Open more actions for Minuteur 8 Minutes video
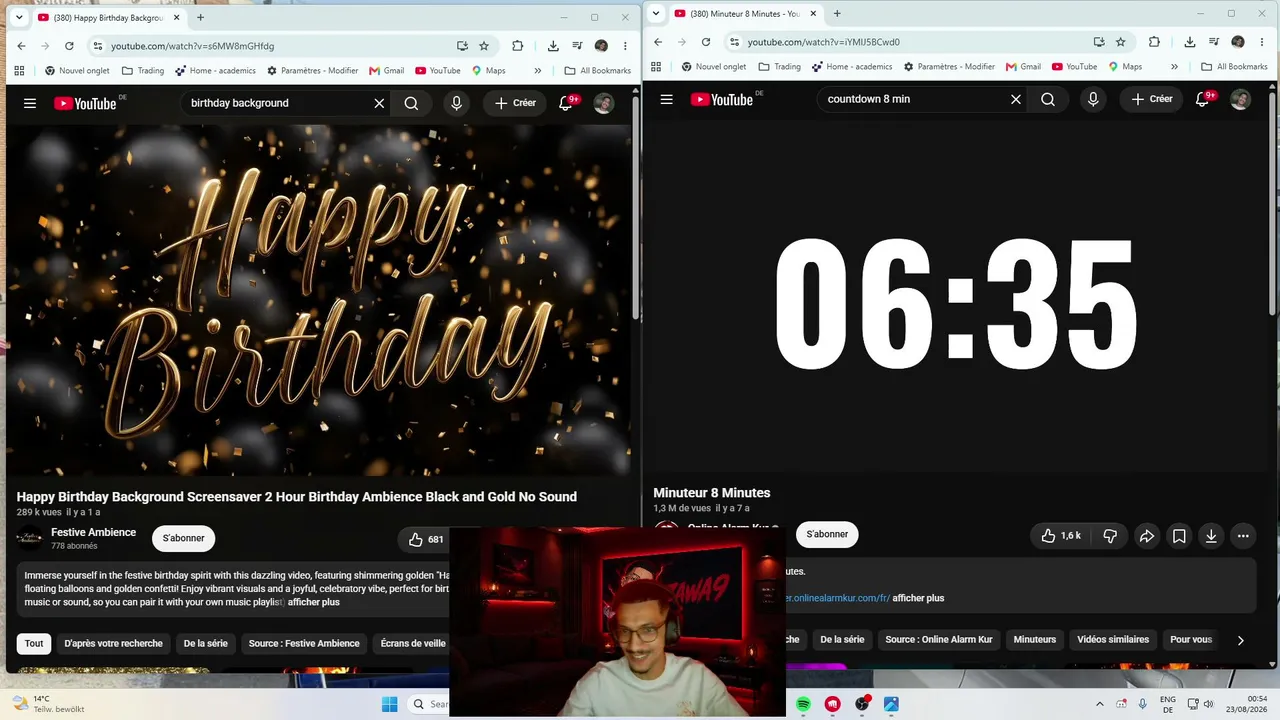Viewport: 1280px width, 720px height. tap(1243, 536)
